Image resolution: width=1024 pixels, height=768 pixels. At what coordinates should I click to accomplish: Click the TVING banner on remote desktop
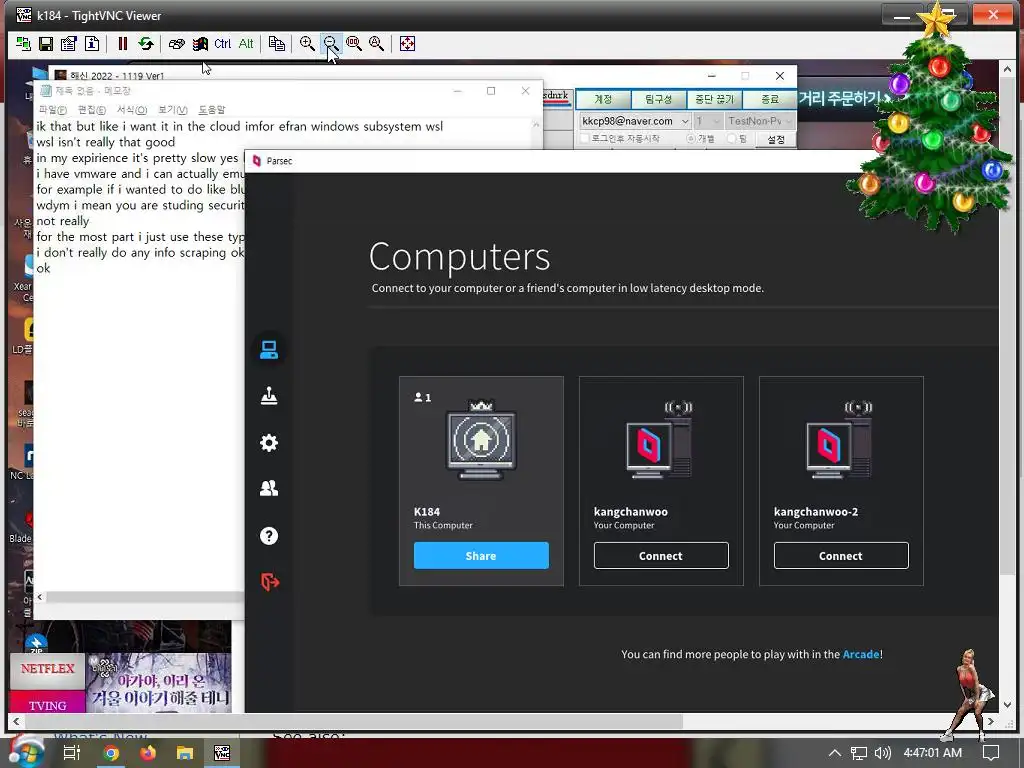tap(48, 704)
